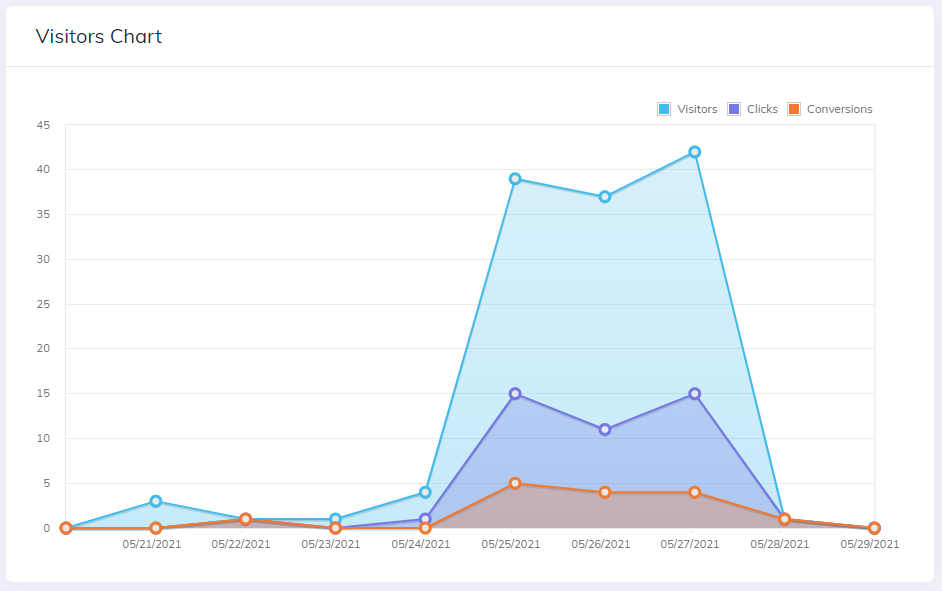
Task: Click the Visitors data point at 05/25/2021
Action: tap(513, 179)
